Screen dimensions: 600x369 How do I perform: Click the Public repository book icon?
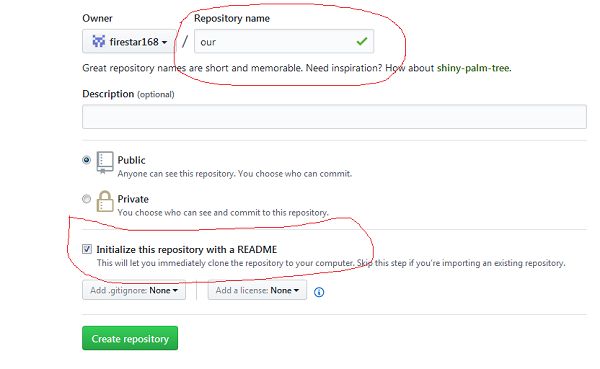pyautogui.click(x=105, y=162)
